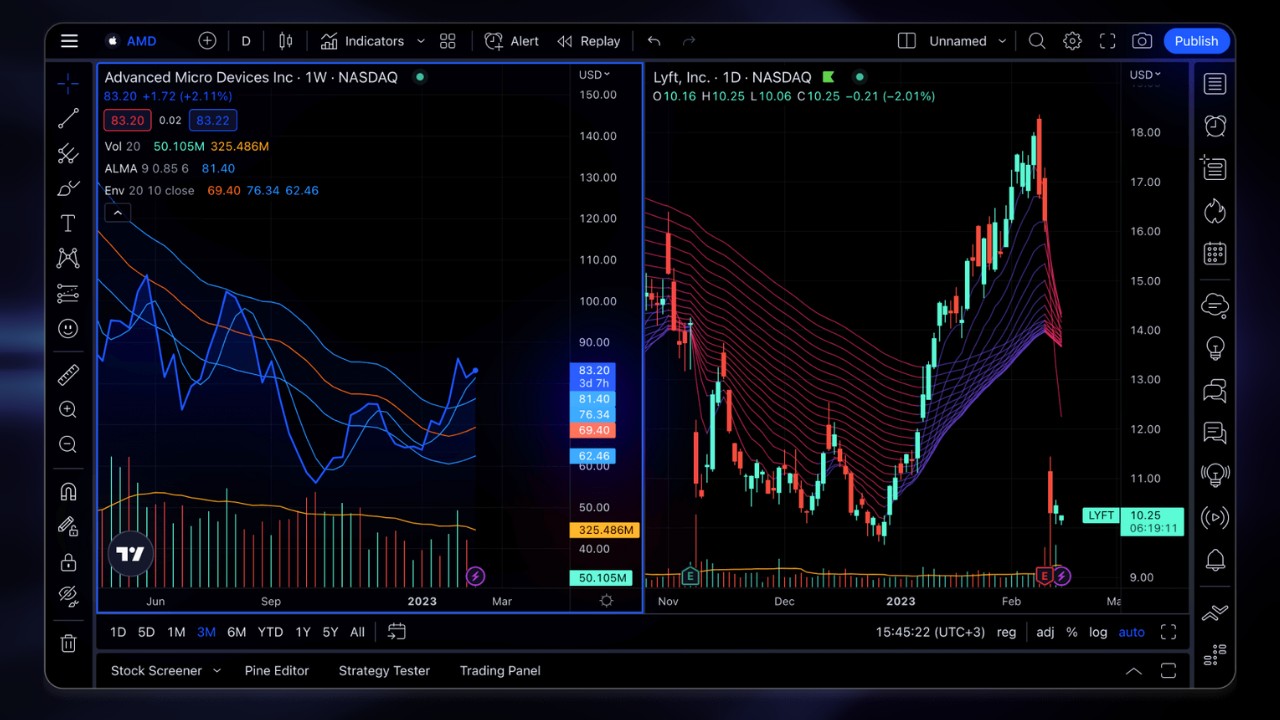The width and height of the screenshot is (1280, 720).
Task: Add symbol with the plus icon
Action: [207, 41]
